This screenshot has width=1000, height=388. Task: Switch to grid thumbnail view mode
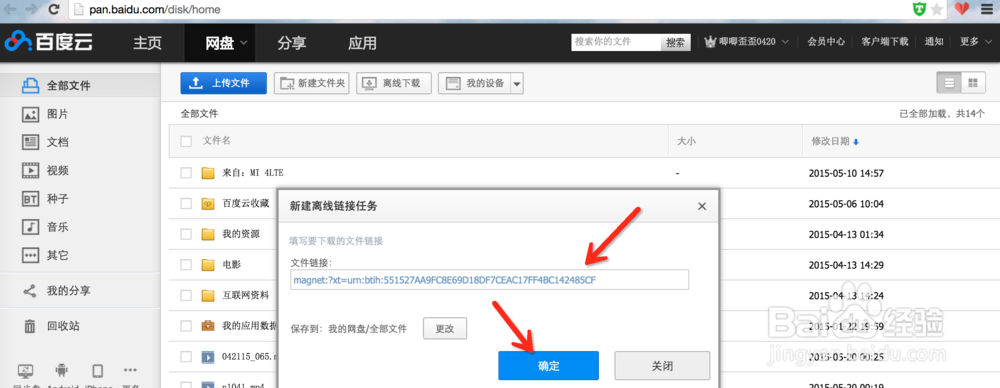click(973, 83)
